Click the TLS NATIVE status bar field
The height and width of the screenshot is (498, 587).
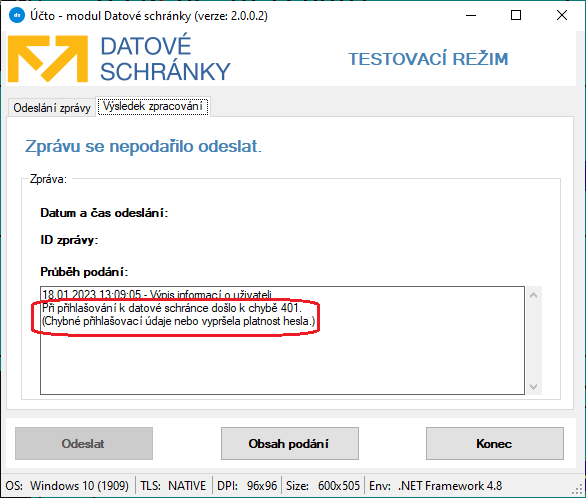pyautogui.click(x=173, y=486)
